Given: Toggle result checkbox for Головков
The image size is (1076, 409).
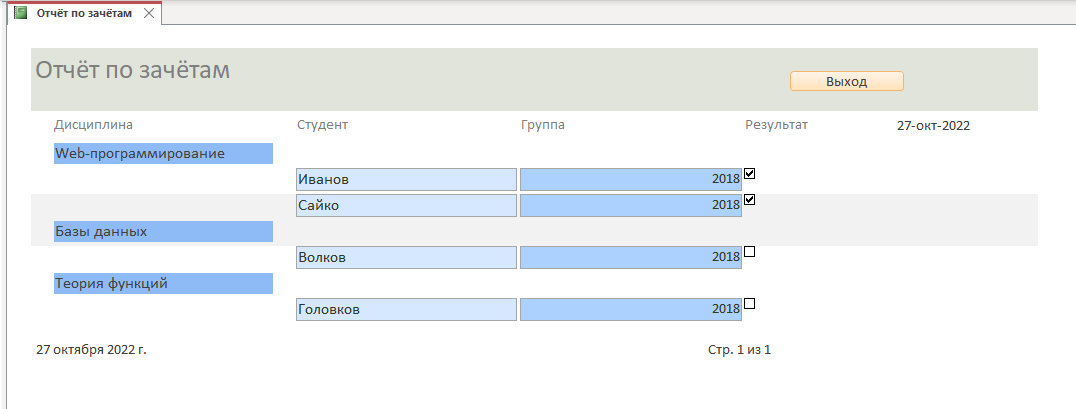Looking at the screenshot, I should pos(749,303).
